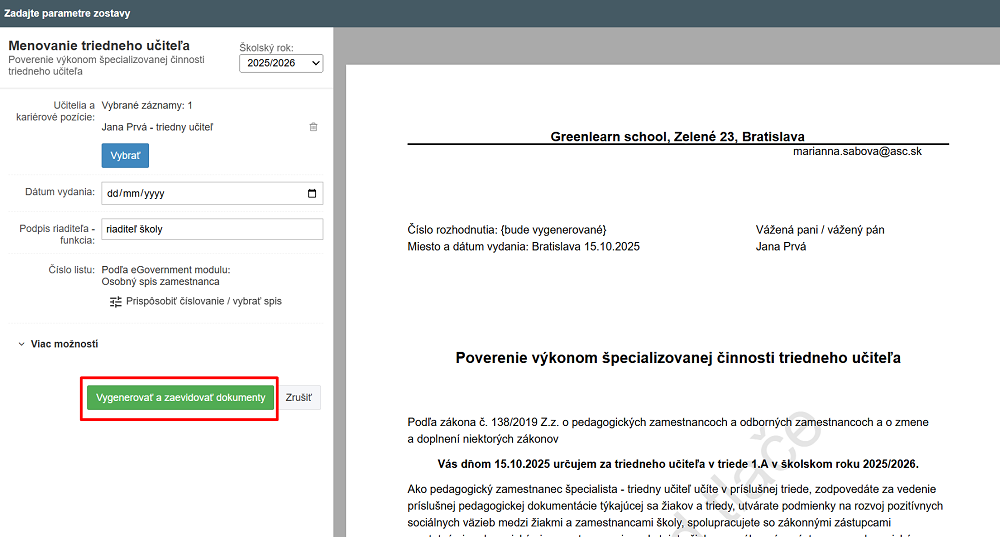Click the sliders icon beside Prispôsobiť číslovanie
Viewport: 1000px width, 537px height.
(x=115, y=301)
